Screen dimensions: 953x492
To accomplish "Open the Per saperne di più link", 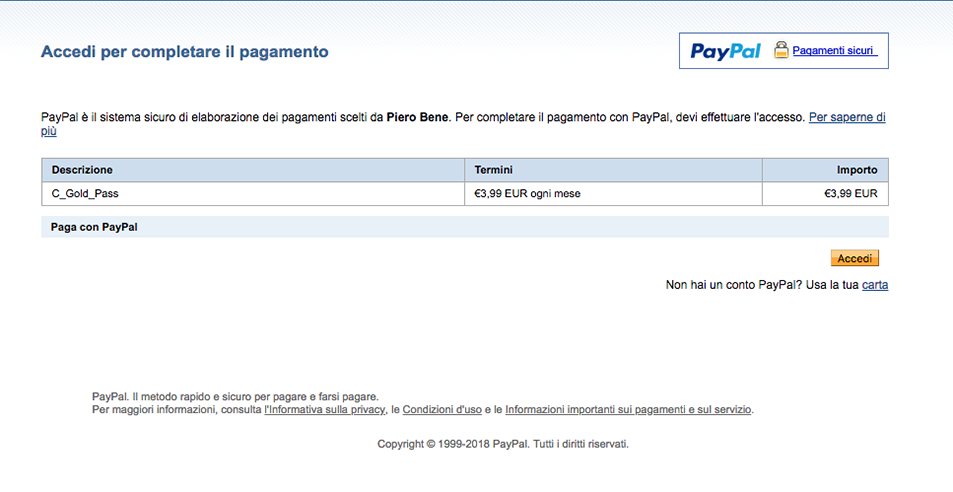I will pyautogui.click(x=846, y=117).
